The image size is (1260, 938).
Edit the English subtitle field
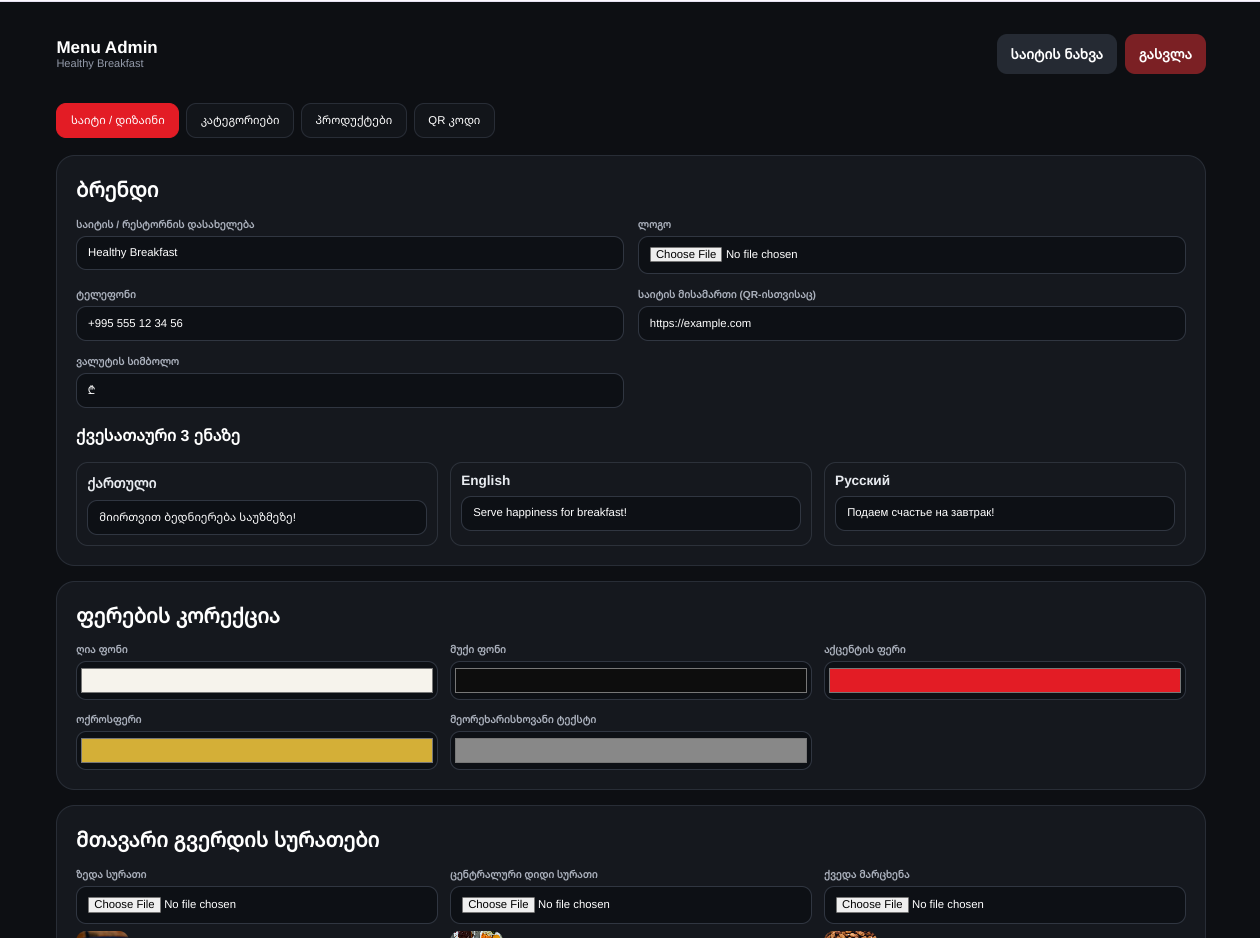[631, 513]
